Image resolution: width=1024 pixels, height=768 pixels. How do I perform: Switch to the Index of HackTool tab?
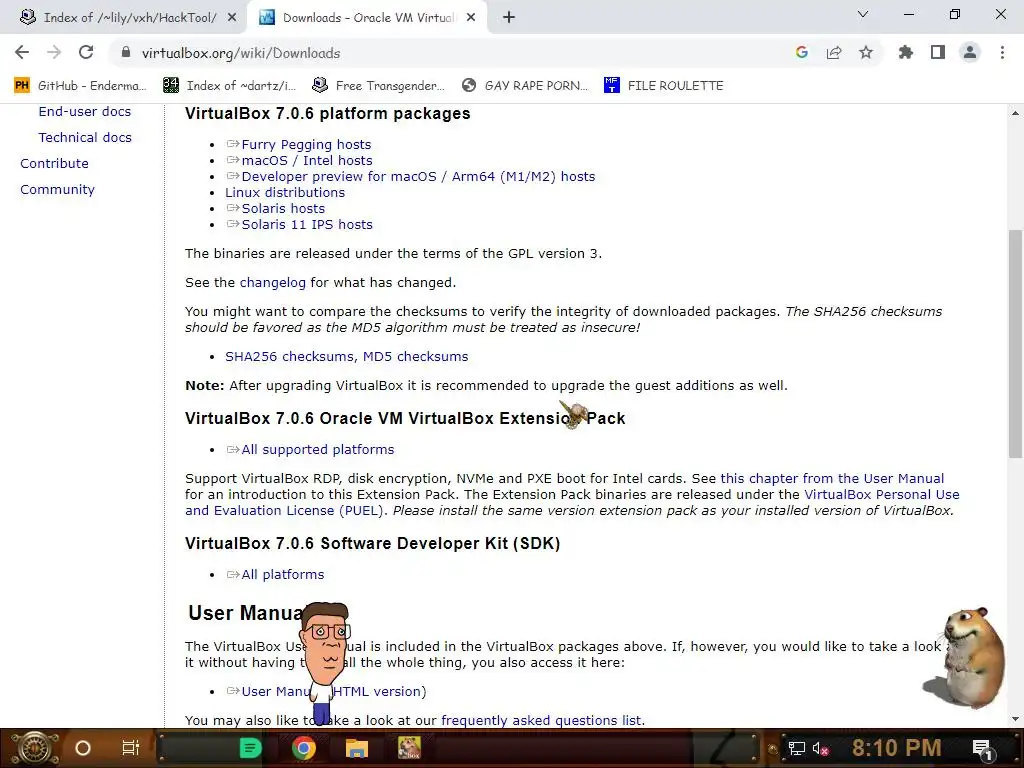click(124, 18)
